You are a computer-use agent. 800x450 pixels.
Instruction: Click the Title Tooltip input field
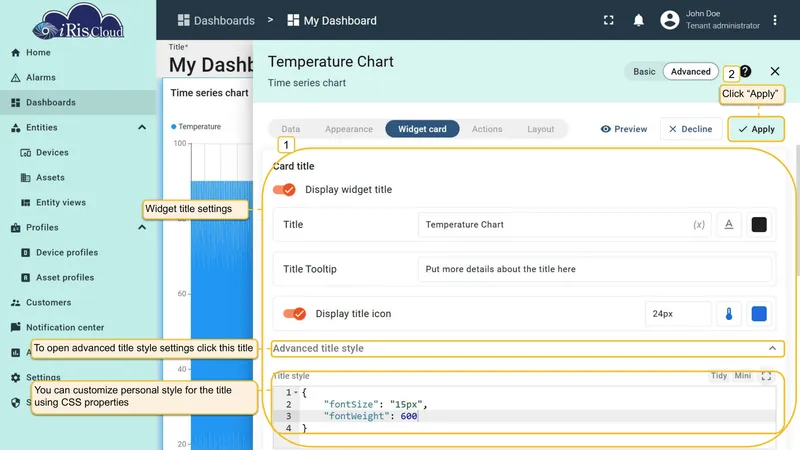(594, 269)
